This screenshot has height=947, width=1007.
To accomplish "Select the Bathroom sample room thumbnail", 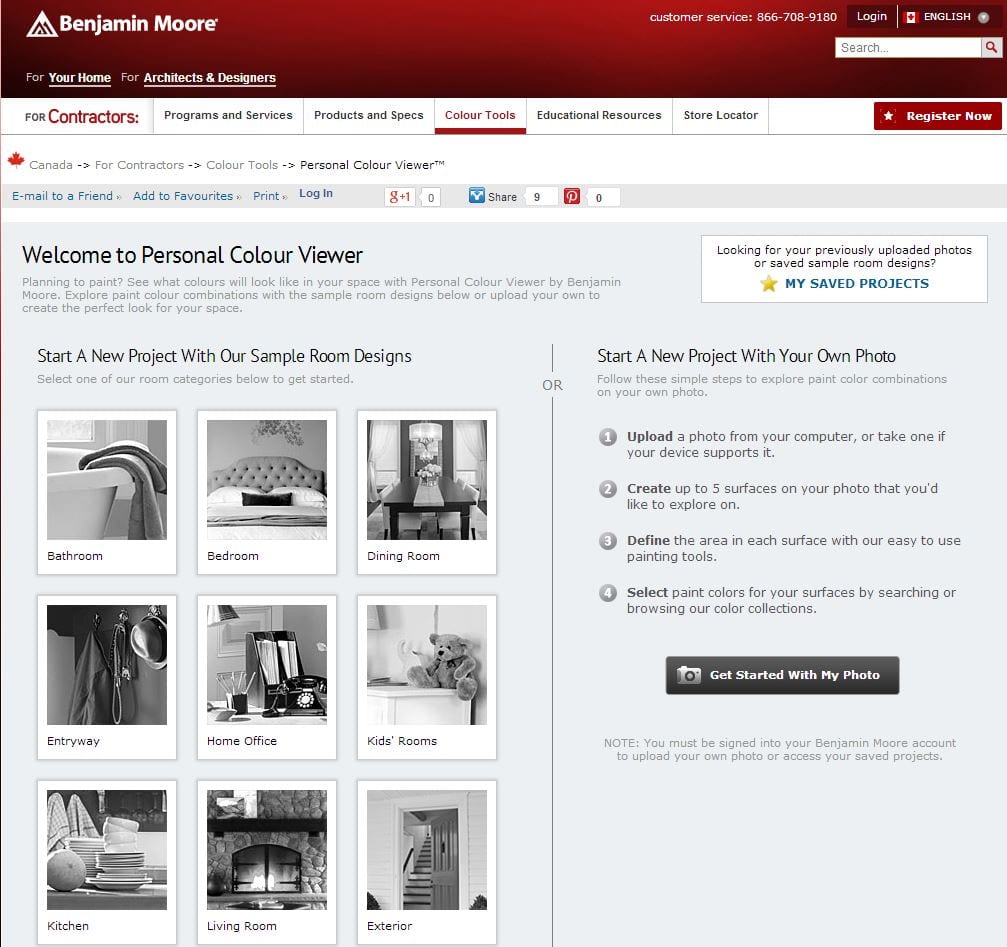I will point(107,480).
